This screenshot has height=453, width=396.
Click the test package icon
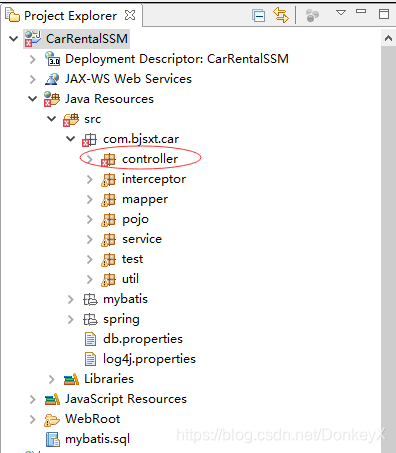pyautogui.click(x=109, y=260)
